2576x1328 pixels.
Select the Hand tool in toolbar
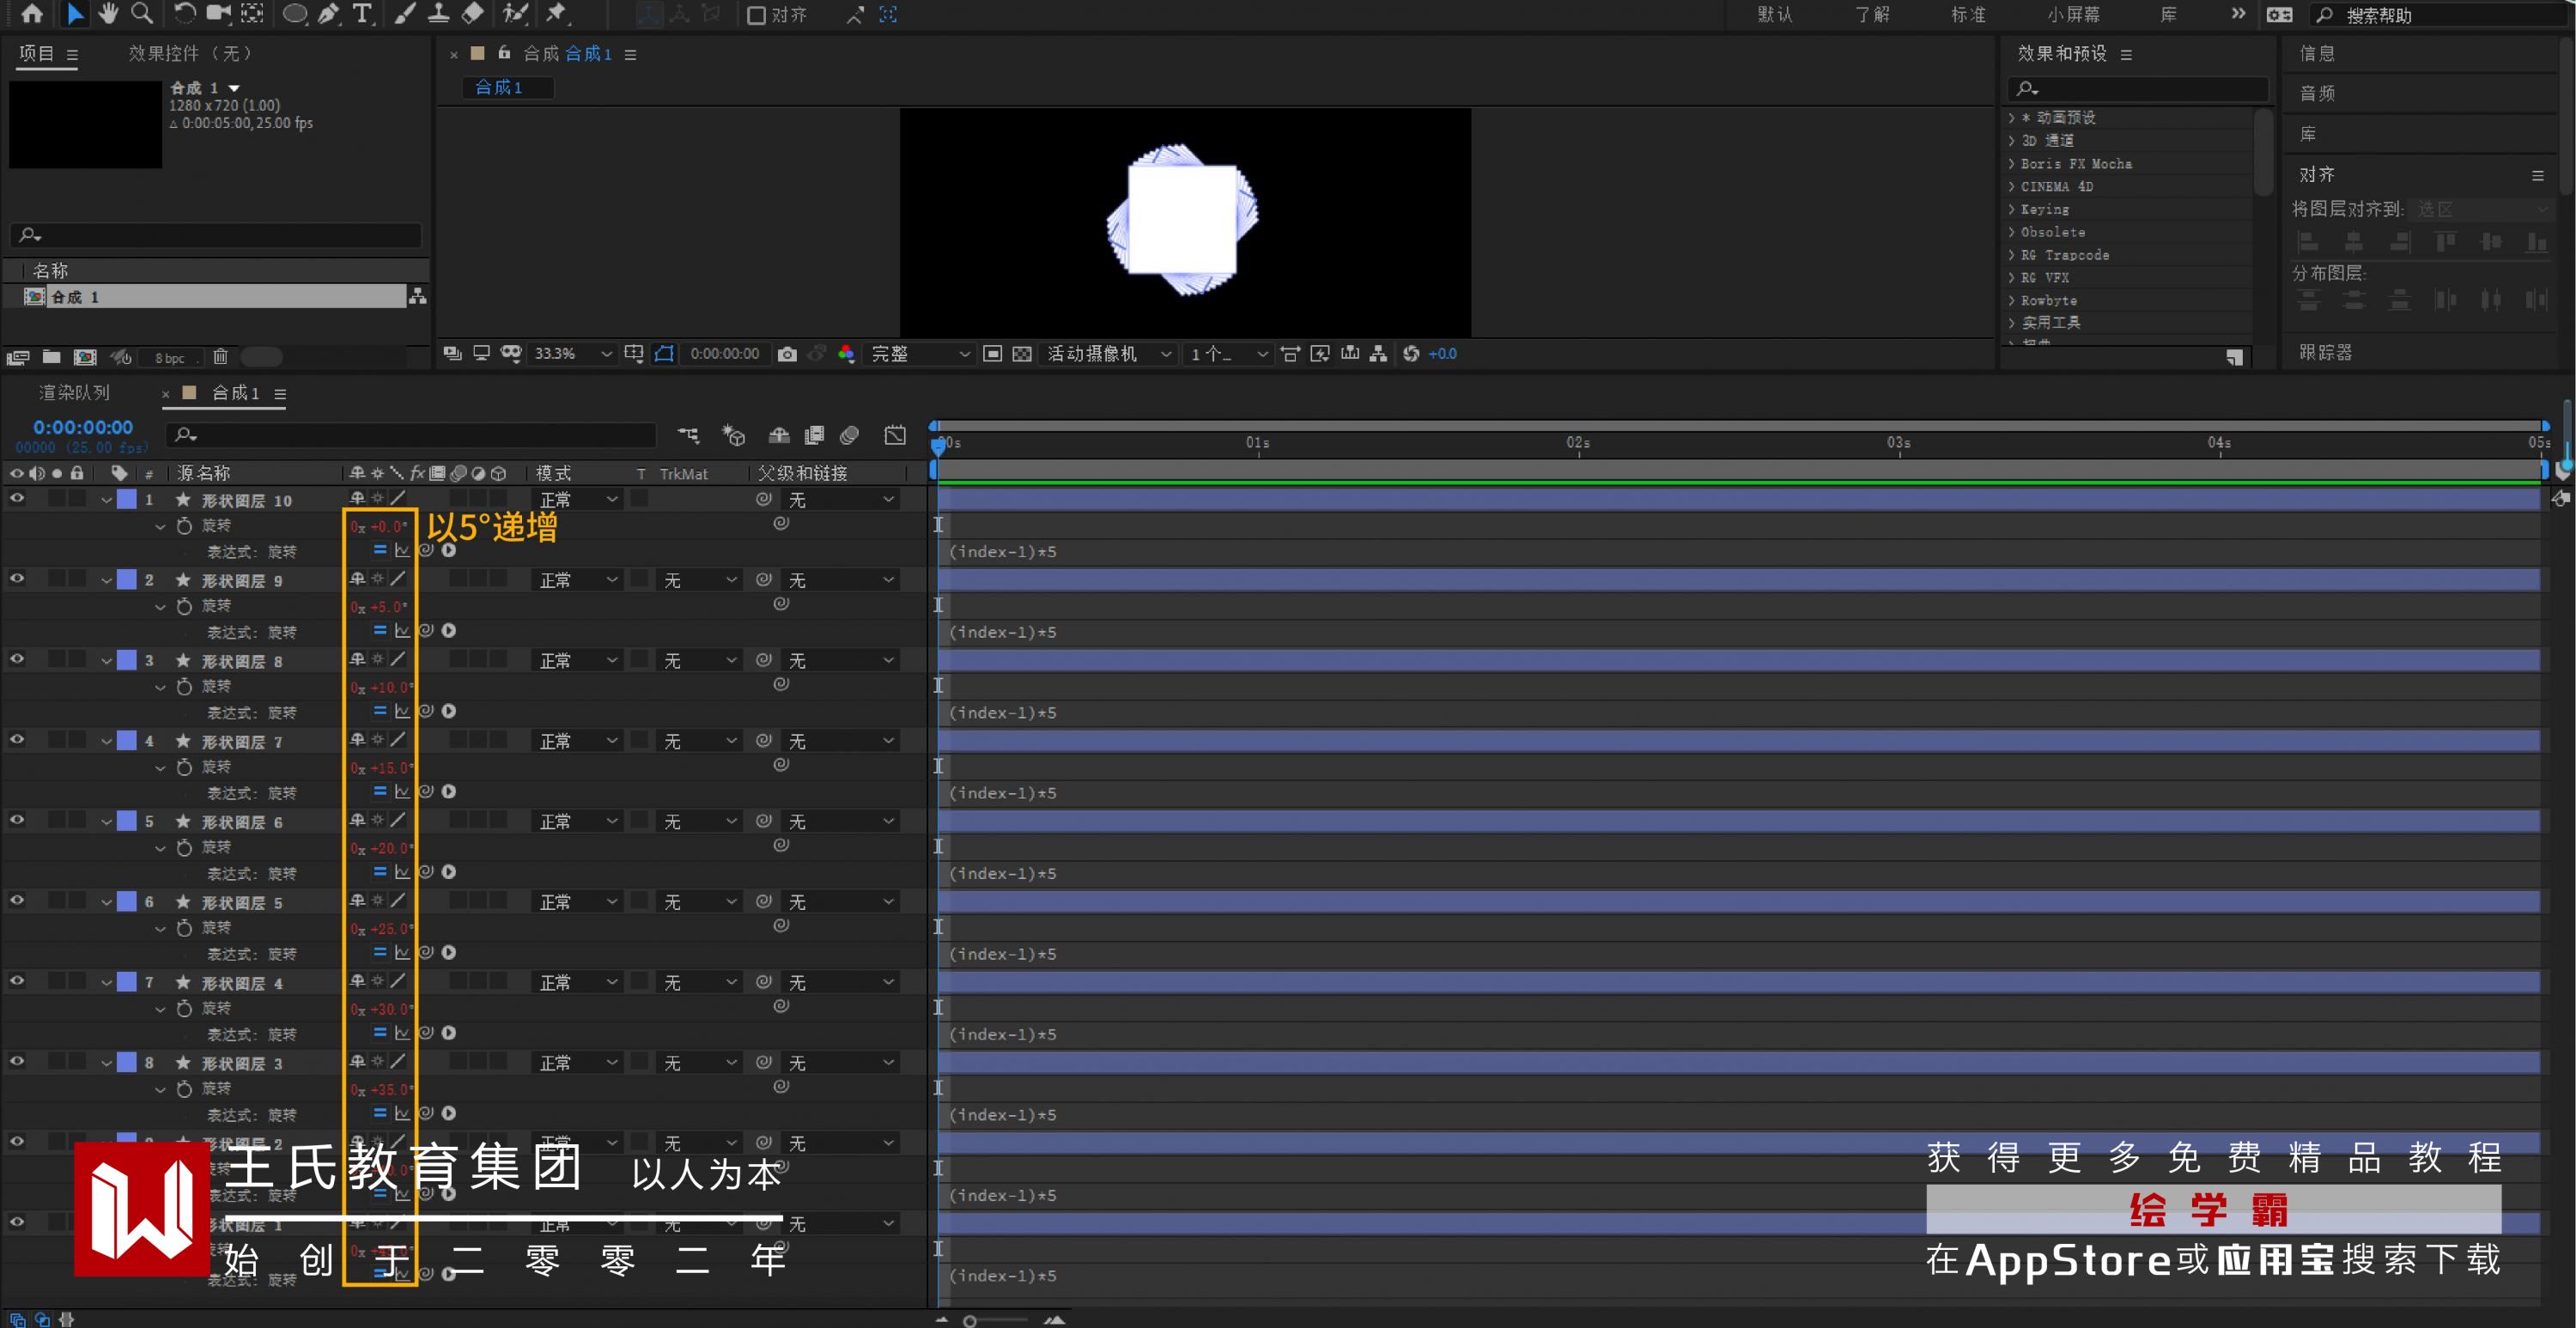click(108, 13)
